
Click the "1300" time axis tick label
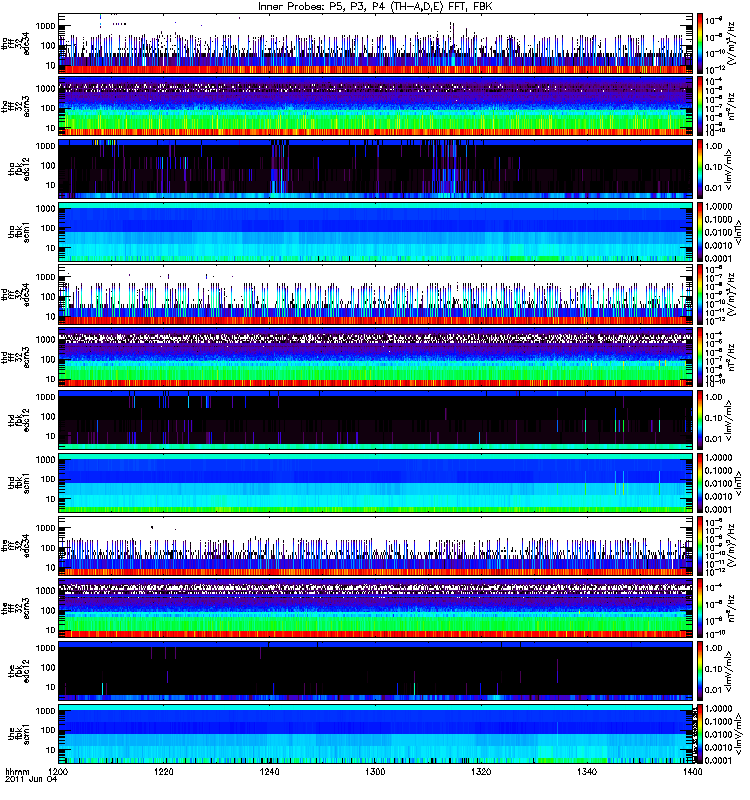click(x=375, y=771)
